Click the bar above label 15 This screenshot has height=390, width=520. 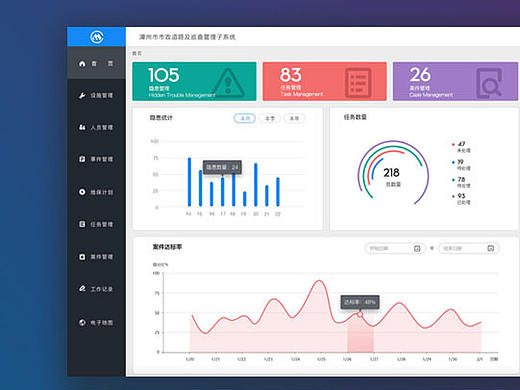coord(200,188)
